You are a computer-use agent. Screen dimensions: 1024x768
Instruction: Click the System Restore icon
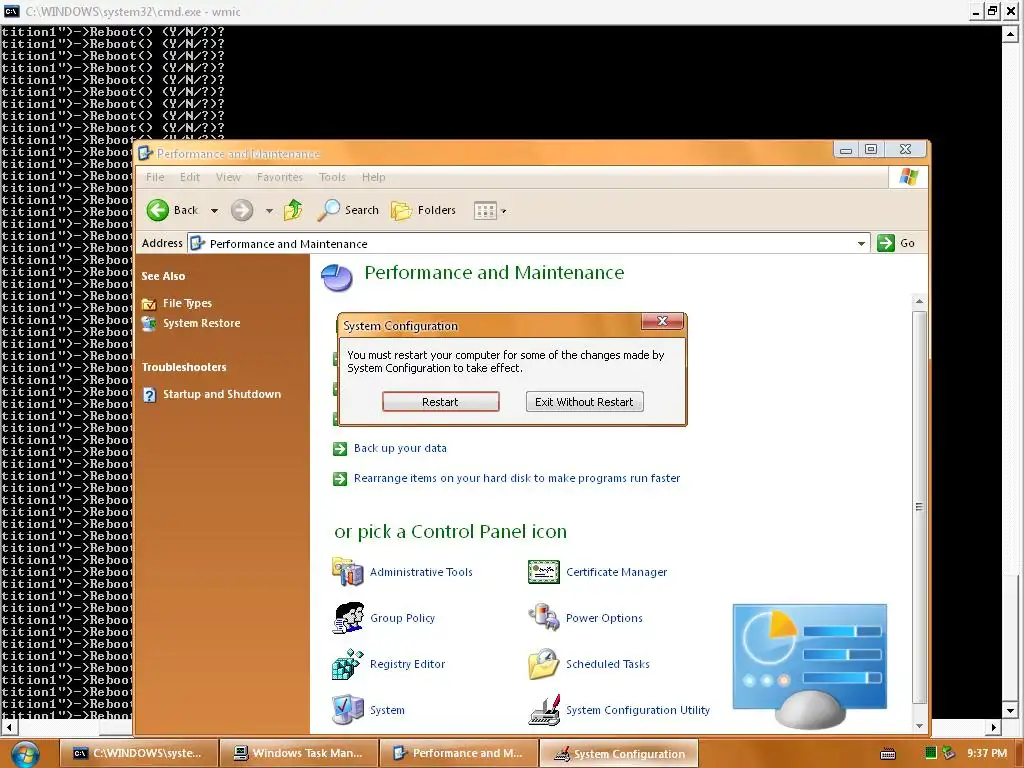pyautogui.click(x=150, y=323)
